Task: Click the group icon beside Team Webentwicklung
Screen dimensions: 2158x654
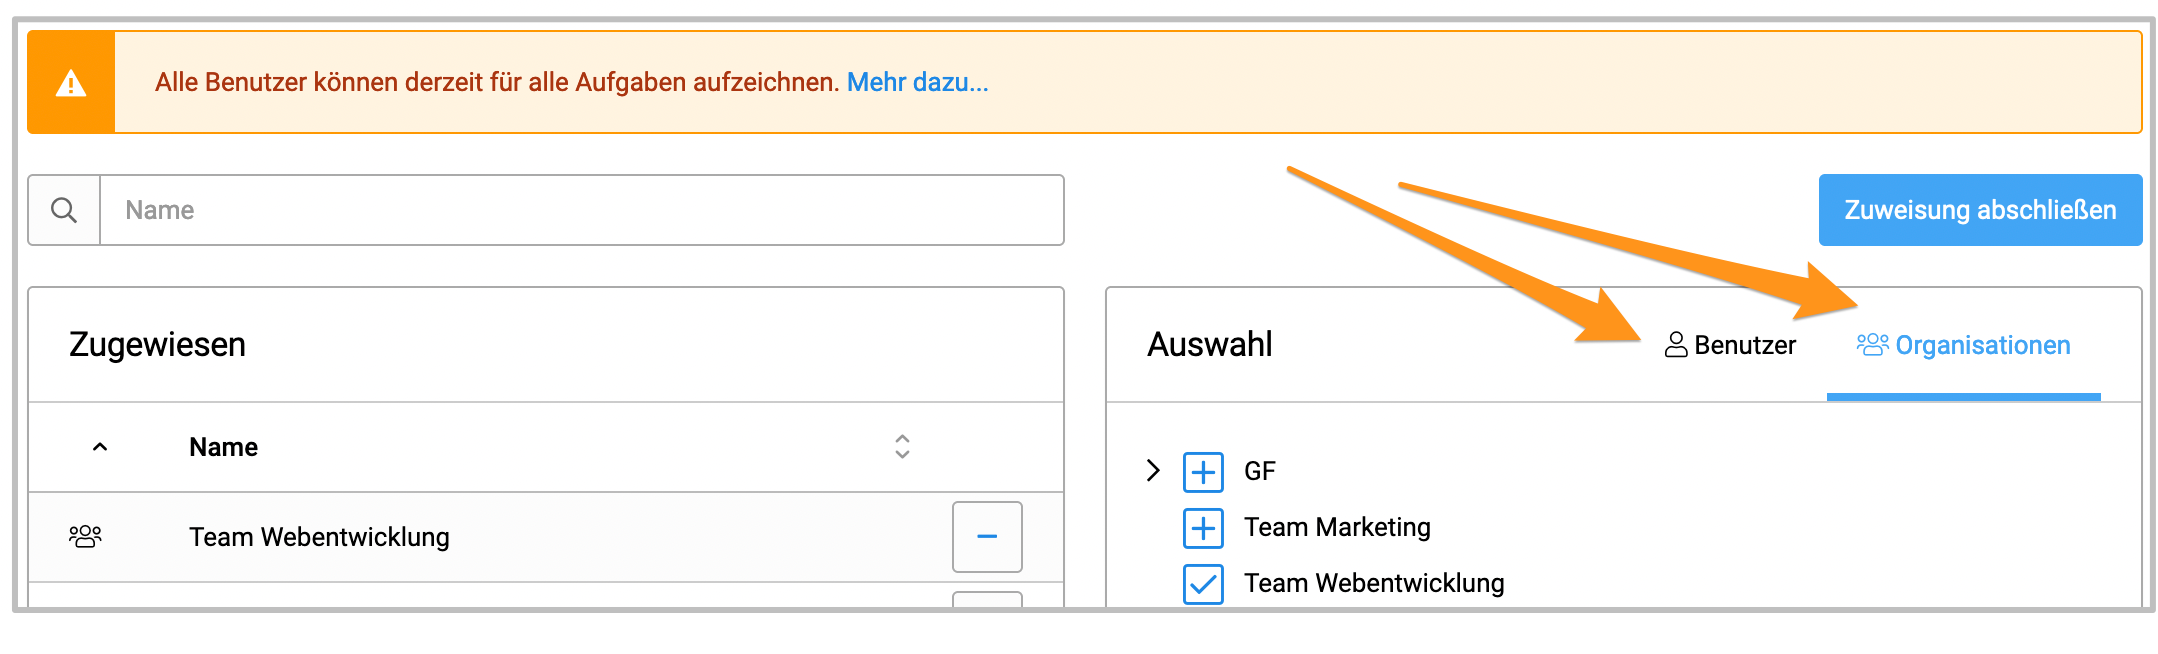Action: pyautogui.click(x=85, y=537)
